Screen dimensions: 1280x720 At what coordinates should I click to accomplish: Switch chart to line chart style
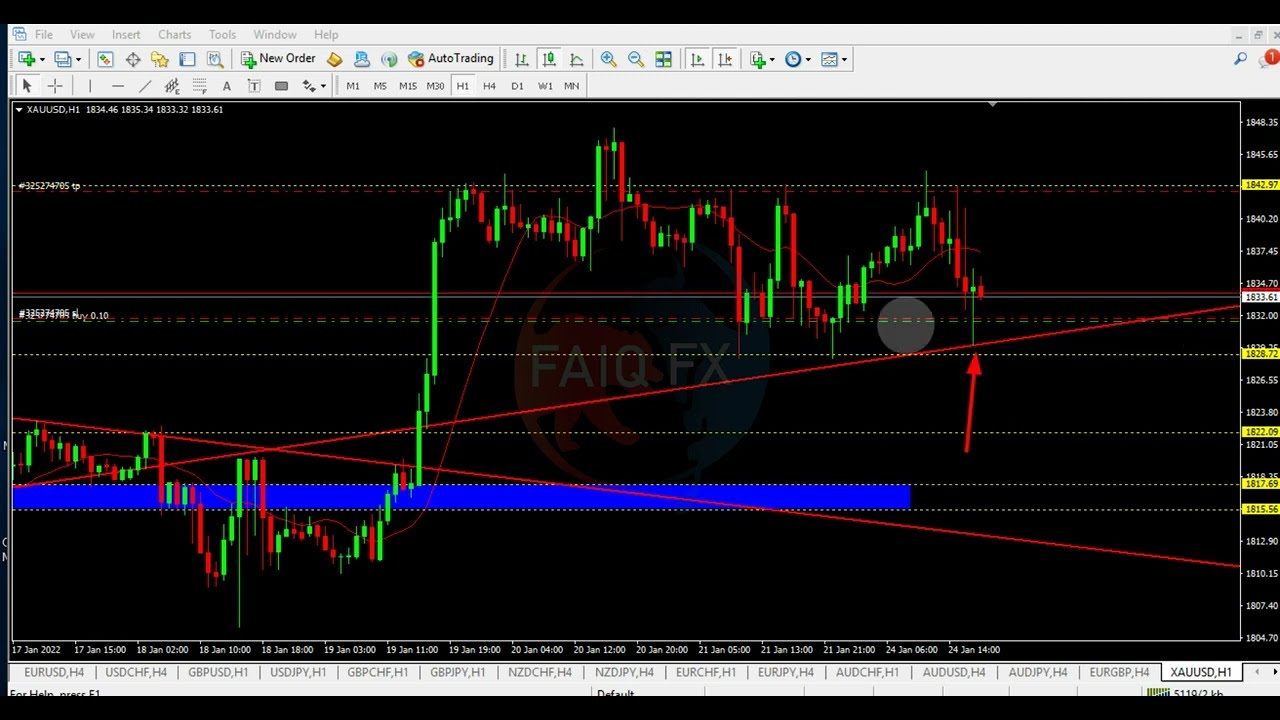pyautogui.click(x=576, y=59)
